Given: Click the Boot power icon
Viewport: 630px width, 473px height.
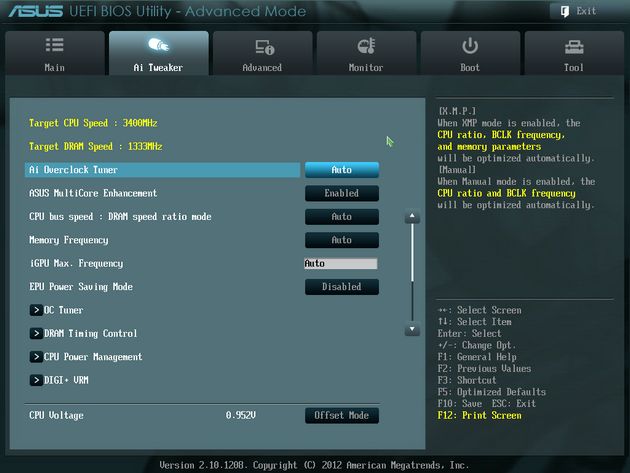Looking at the screenshot, I should [x=470, y=46].
